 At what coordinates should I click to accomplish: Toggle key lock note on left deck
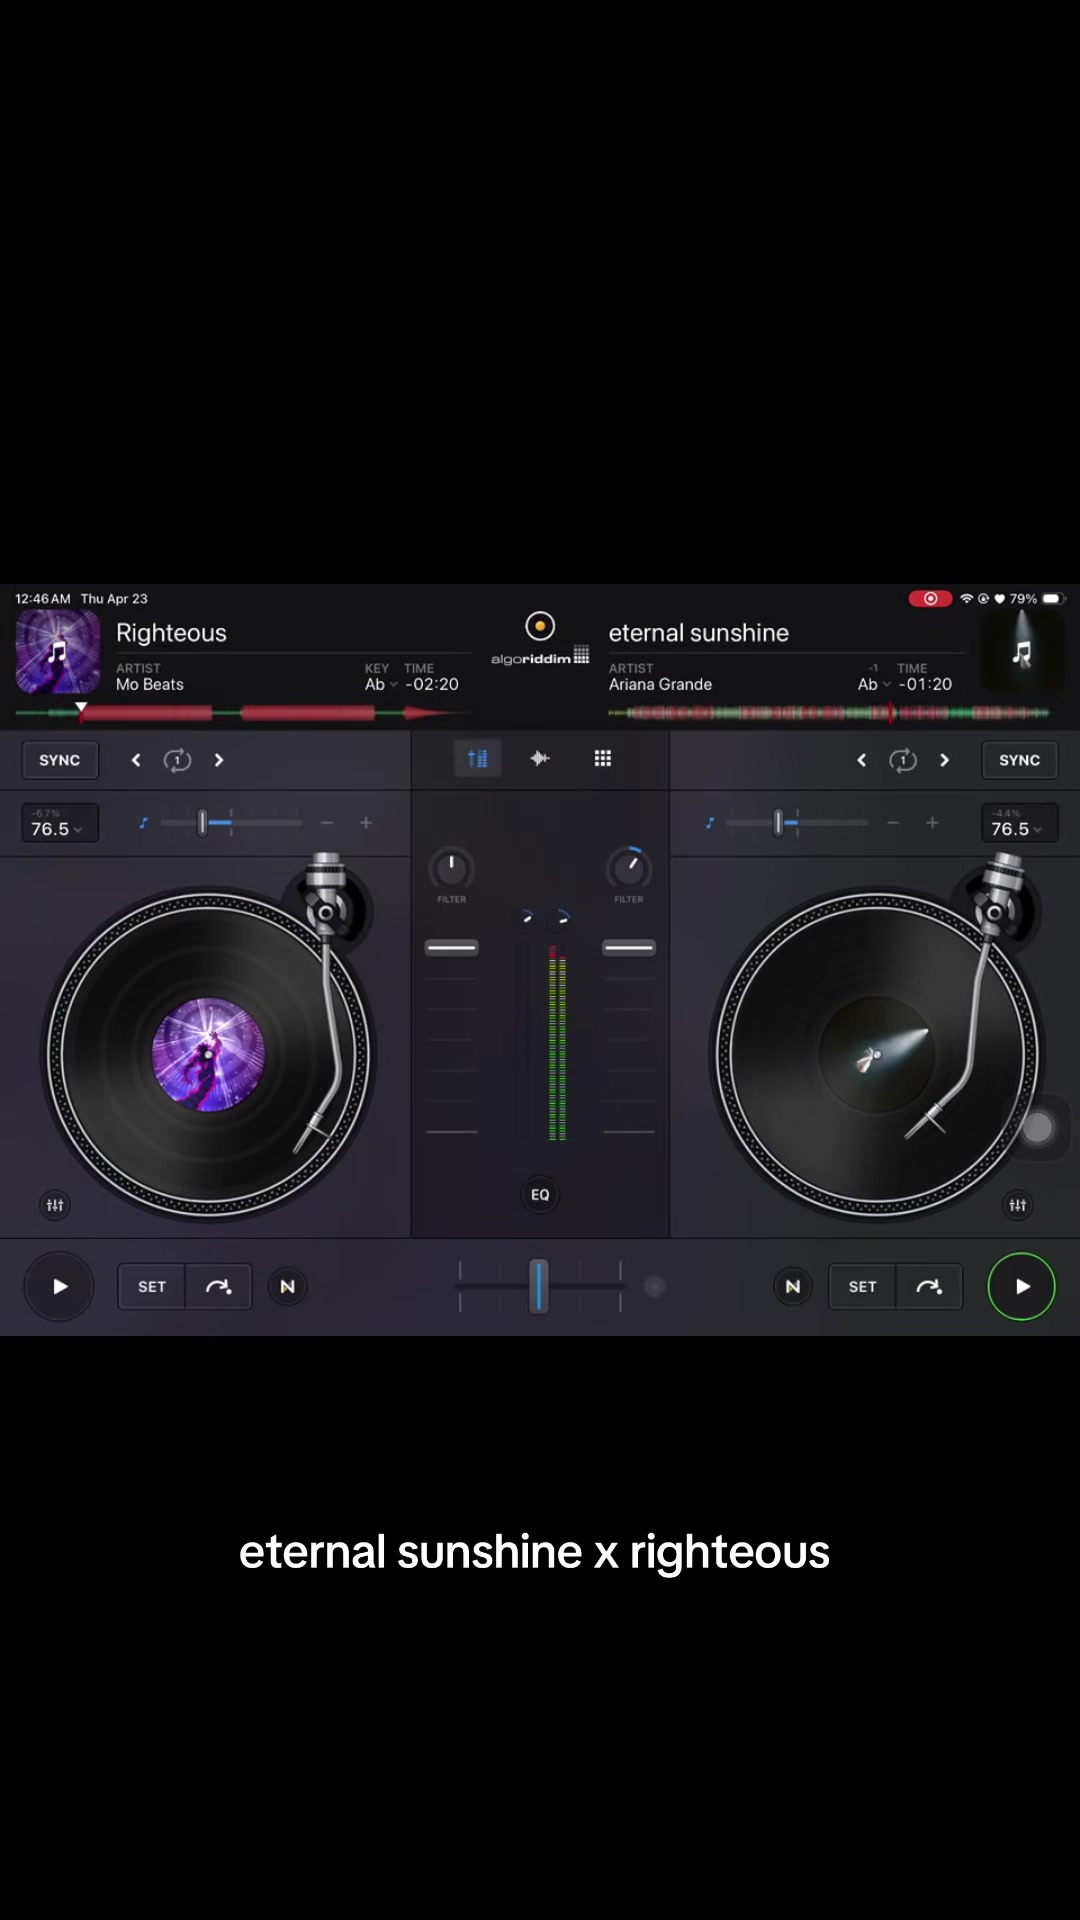coord(143,823)
